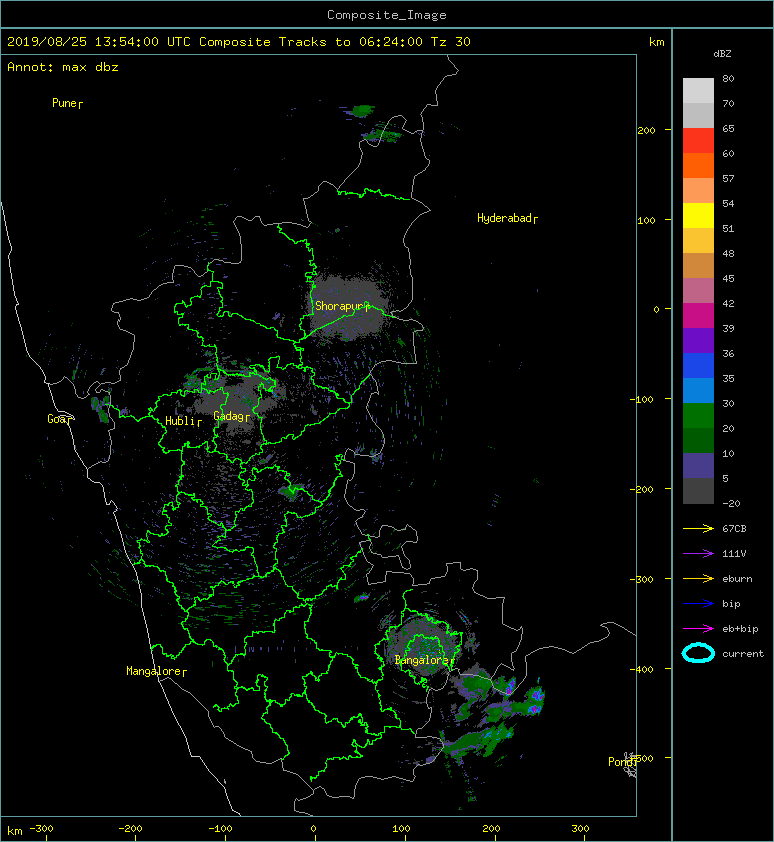Click the Shorapur radar site label
The width and height of the screenshot is (774, 842).
click(x=342, y=306)
